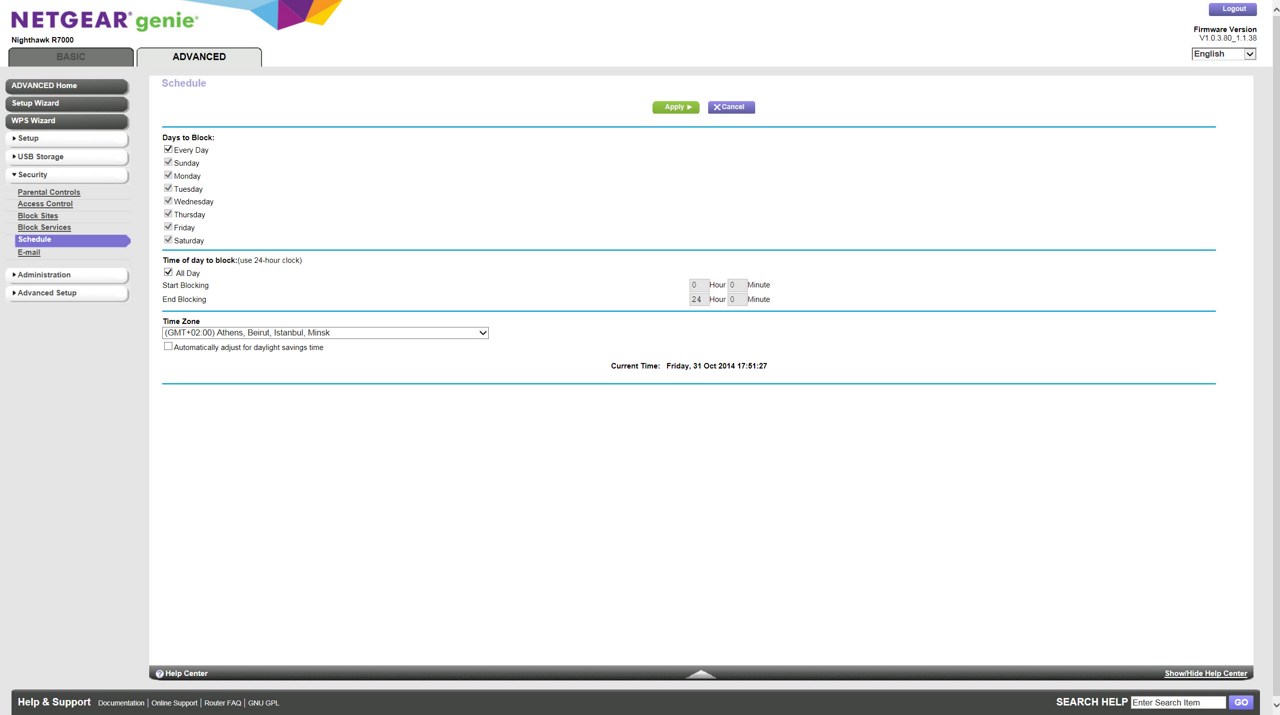Toggle the Tuesday checkbox
The image size is (1280, 715).
168,188
